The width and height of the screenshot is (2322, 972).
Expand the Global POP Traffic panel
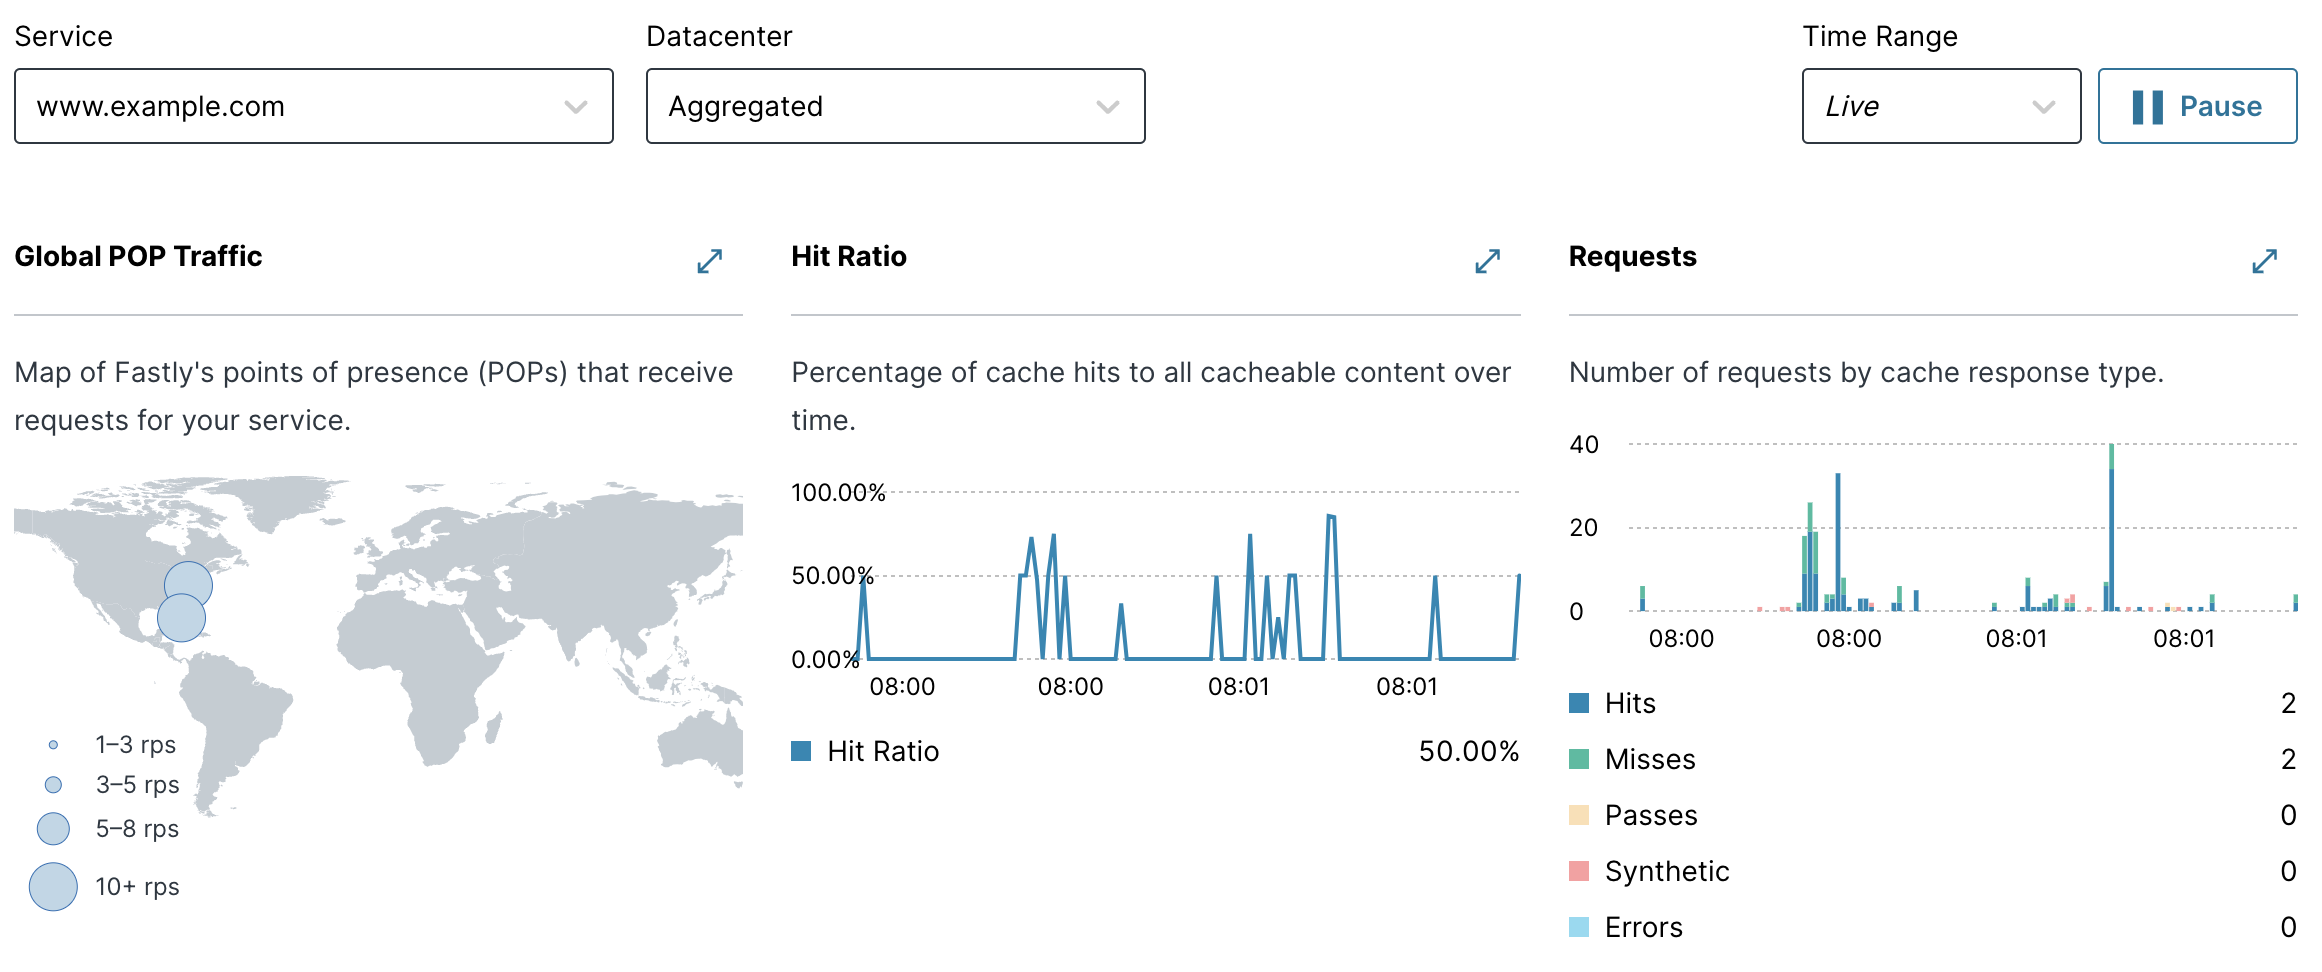pyautogui.click(x=708, y=262)
